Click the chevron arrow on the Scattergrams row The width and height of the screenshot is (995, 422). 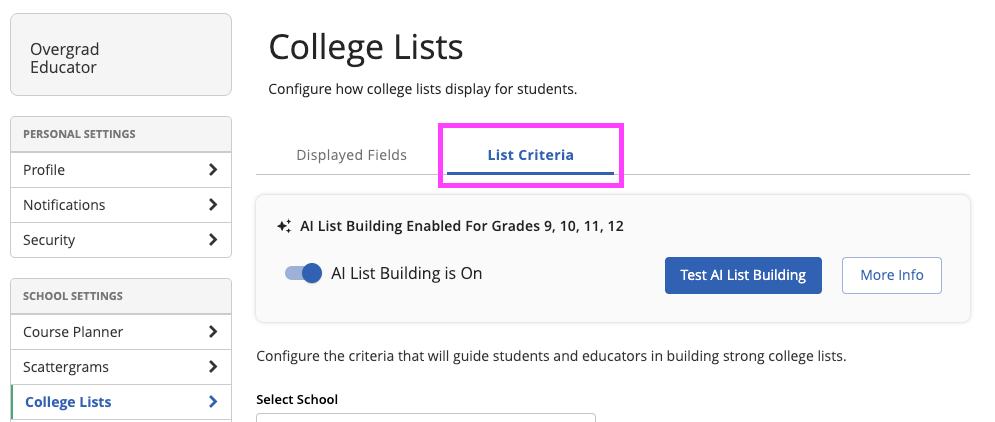212,367
